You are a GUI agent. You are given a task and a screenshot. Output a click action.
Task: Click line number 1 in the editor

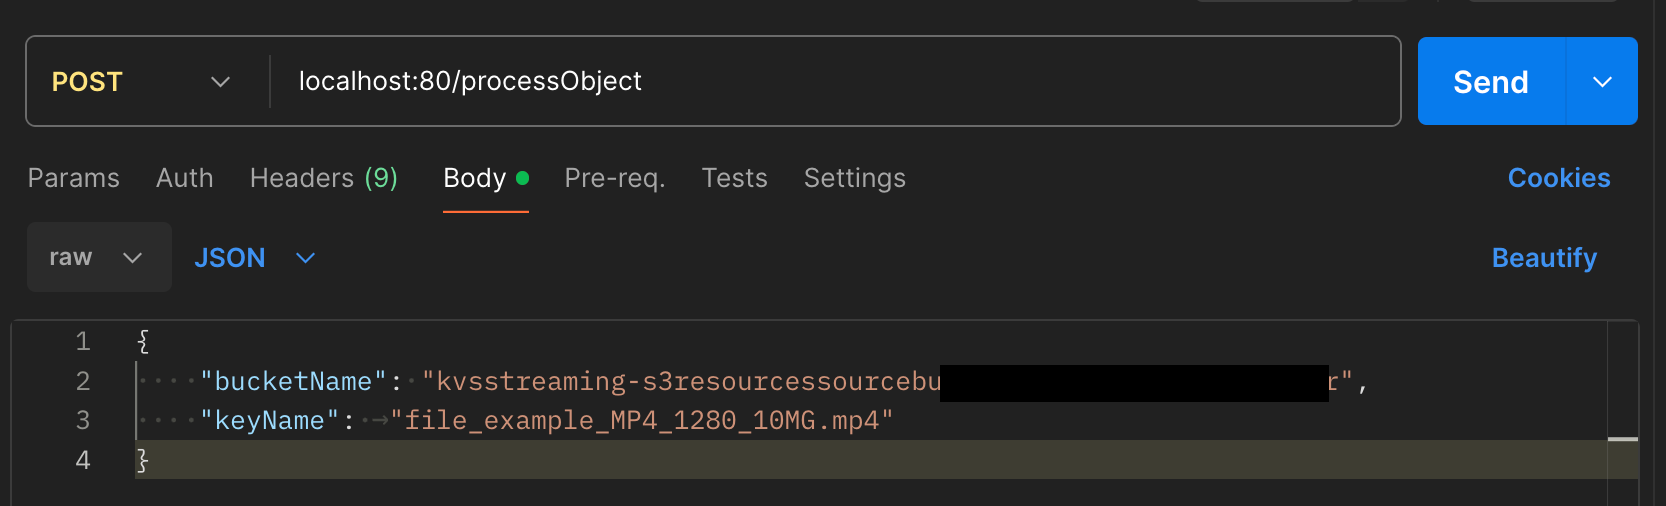pyautogui.click(x=83, y=342)
